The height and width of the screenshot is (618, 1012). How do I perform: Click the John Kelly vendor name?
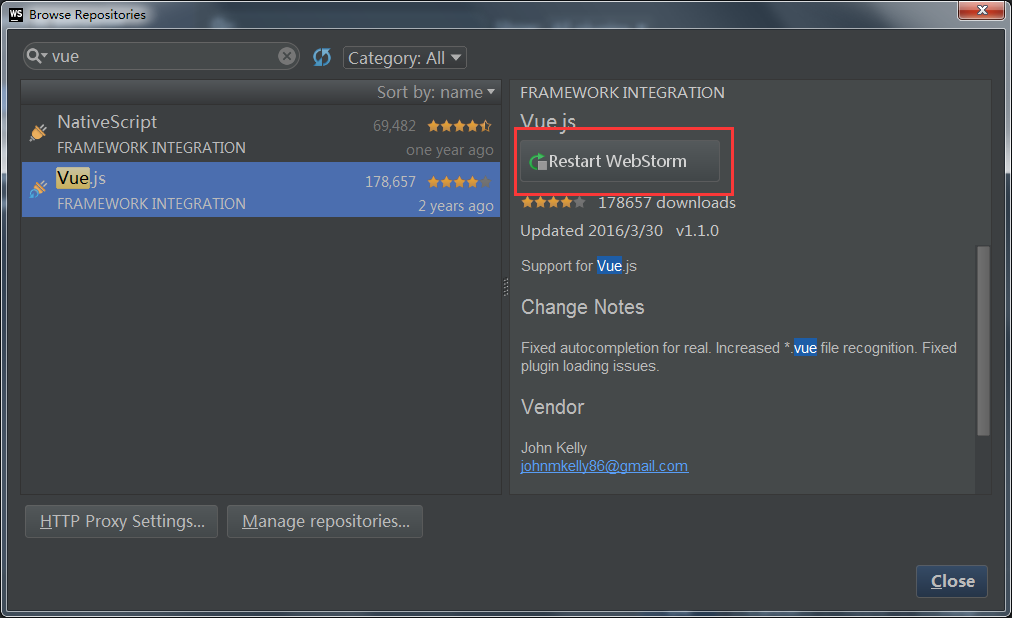tap(554, 448)
